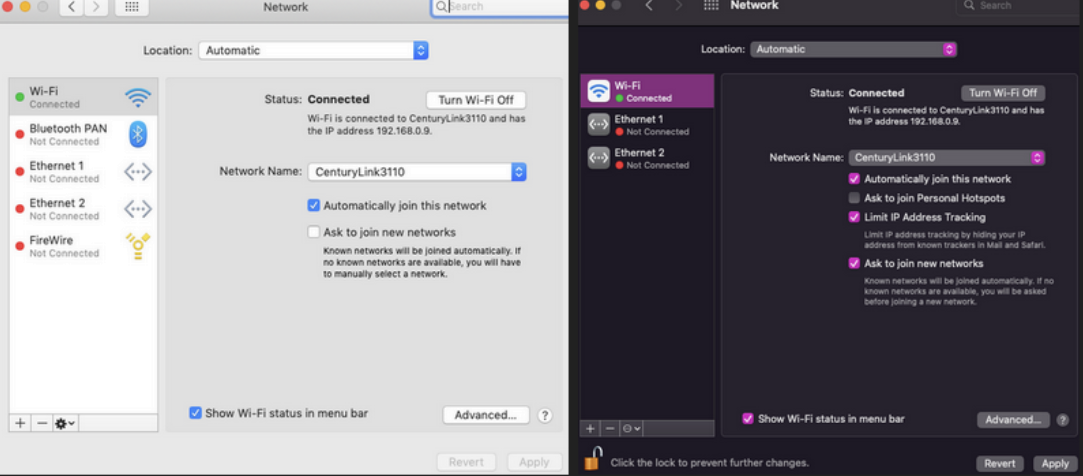This screenshot has height=476, width=1083.
Task: Click Apply in the dark window
Action: point(1055,464)
